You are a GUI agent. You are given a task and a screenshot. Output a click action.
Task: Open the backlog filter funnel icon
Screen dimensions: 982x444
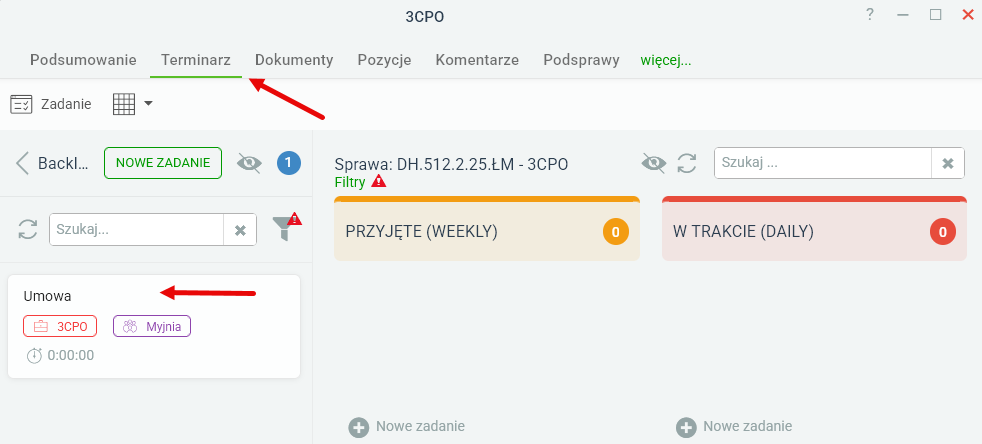[287, 227]
